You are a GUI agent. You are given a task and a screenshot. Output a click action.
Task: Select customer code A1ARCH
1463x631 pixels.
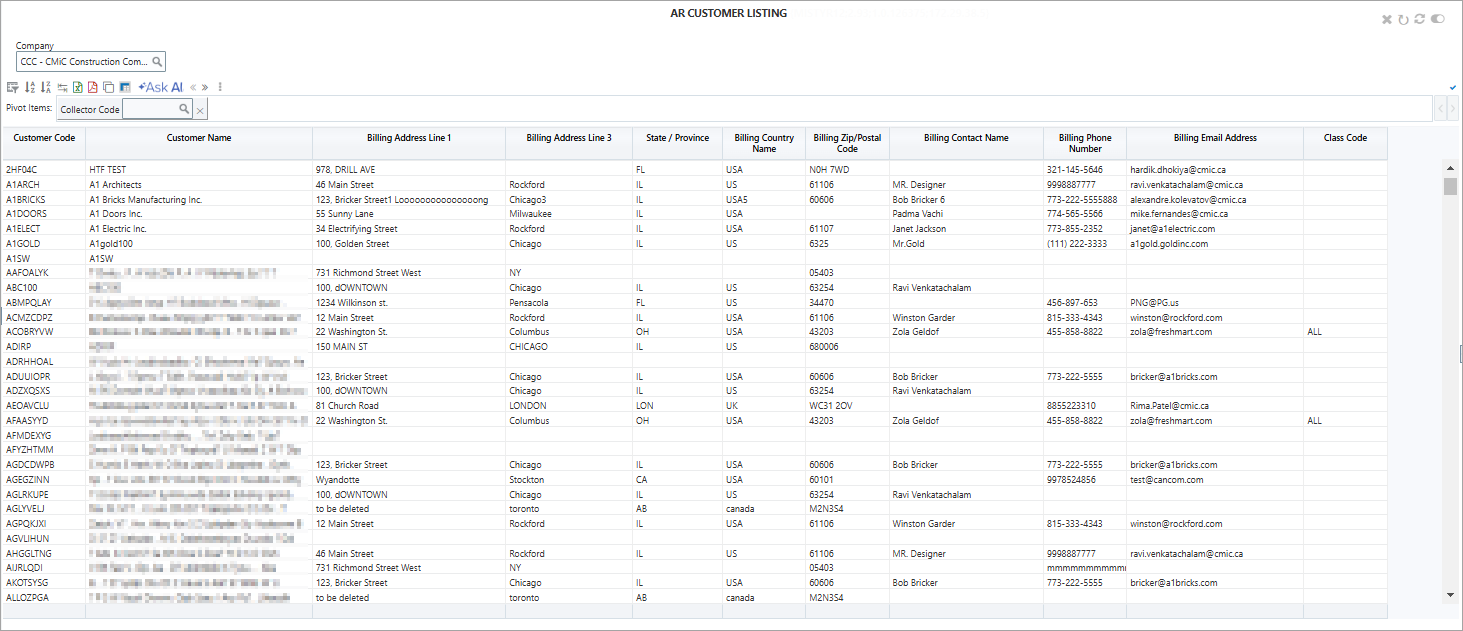(x=22, y=185)
